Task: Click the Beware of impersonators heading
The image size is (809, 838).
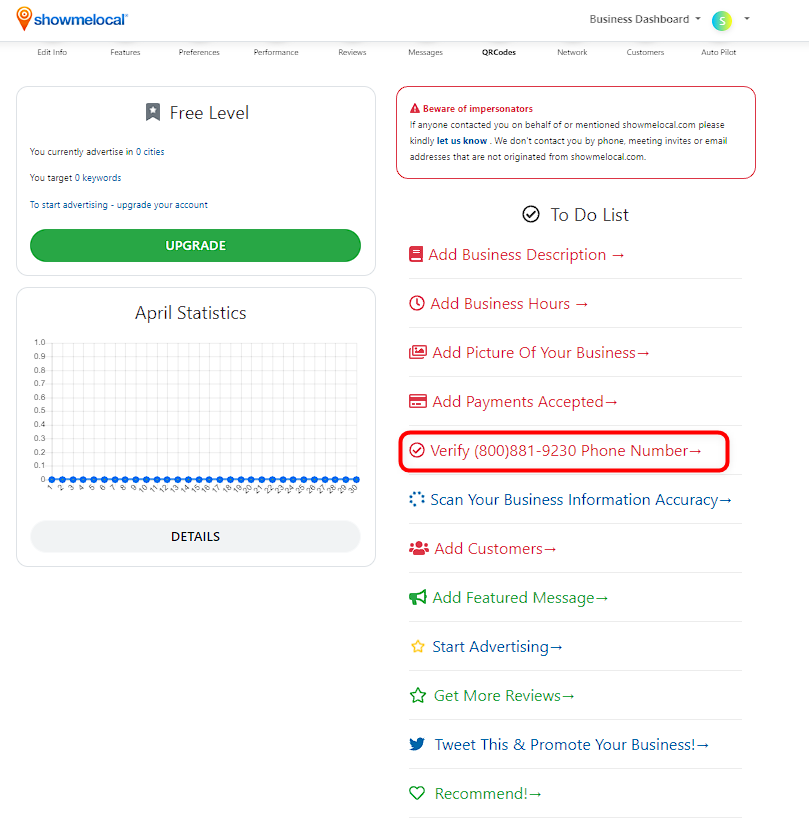Action: (x=478, y=108)
